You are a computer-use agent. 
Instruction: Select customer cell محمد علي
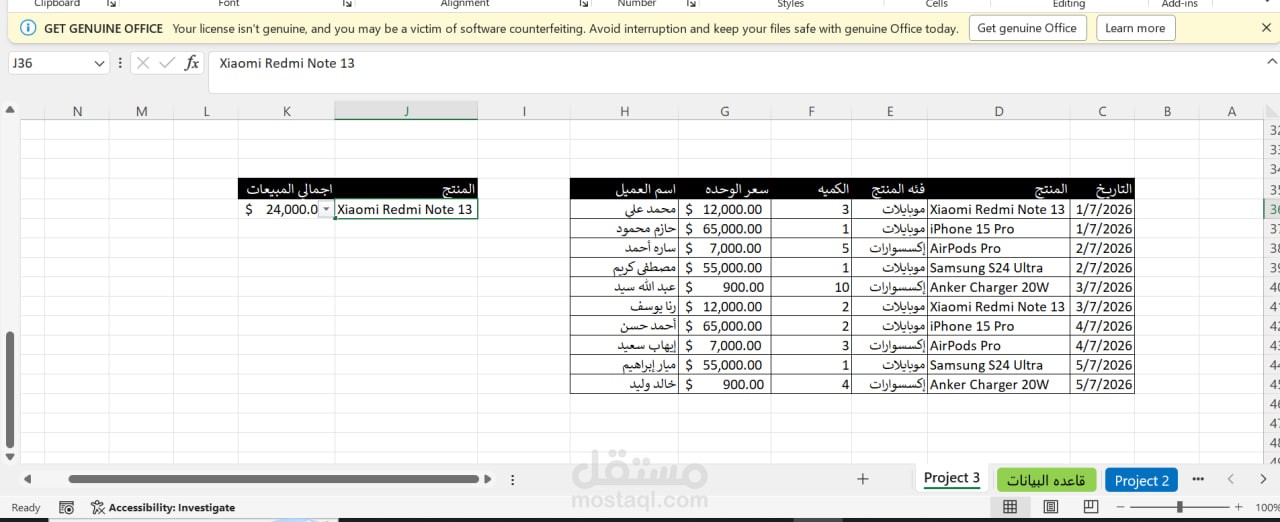point(625,209)
